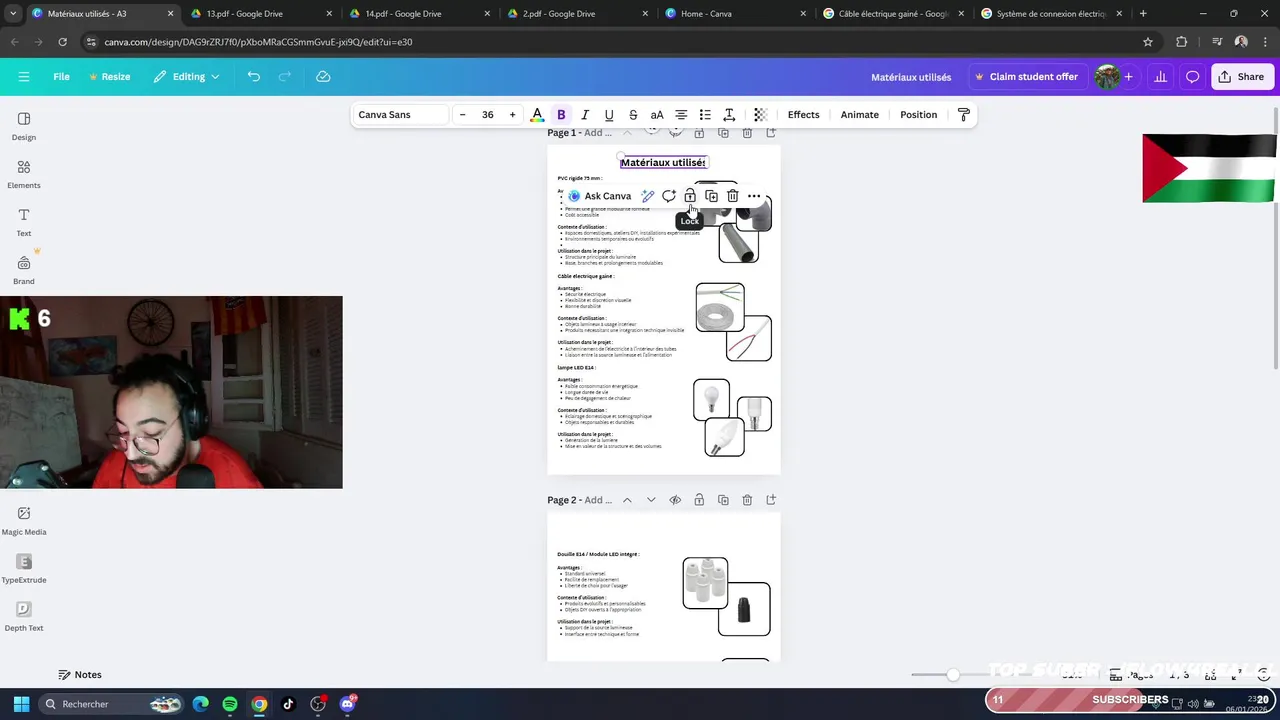Open the Notes panel
Viewport: 1280px width, 720px height.
pyautogui.click(x=80, y=675)
